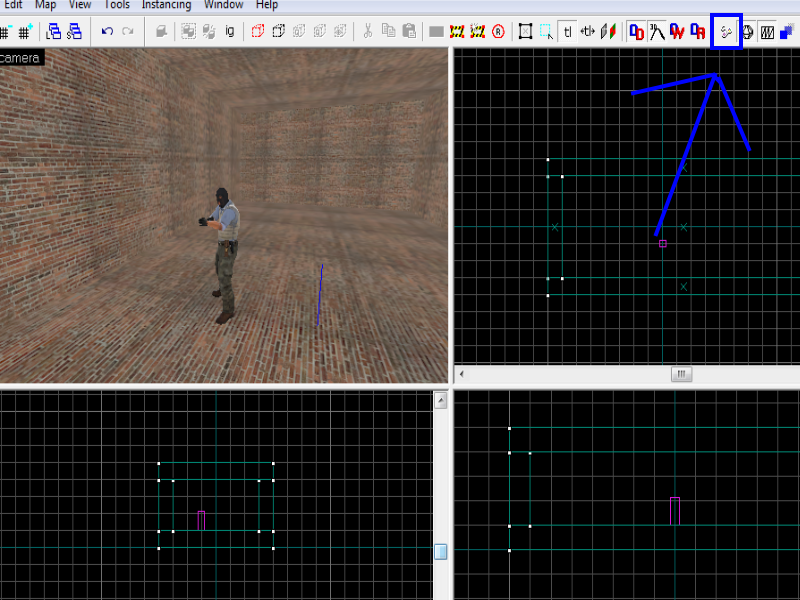800x600 pixels.
Task: Click the smaller grid icon
Action: tap(5, 32)
